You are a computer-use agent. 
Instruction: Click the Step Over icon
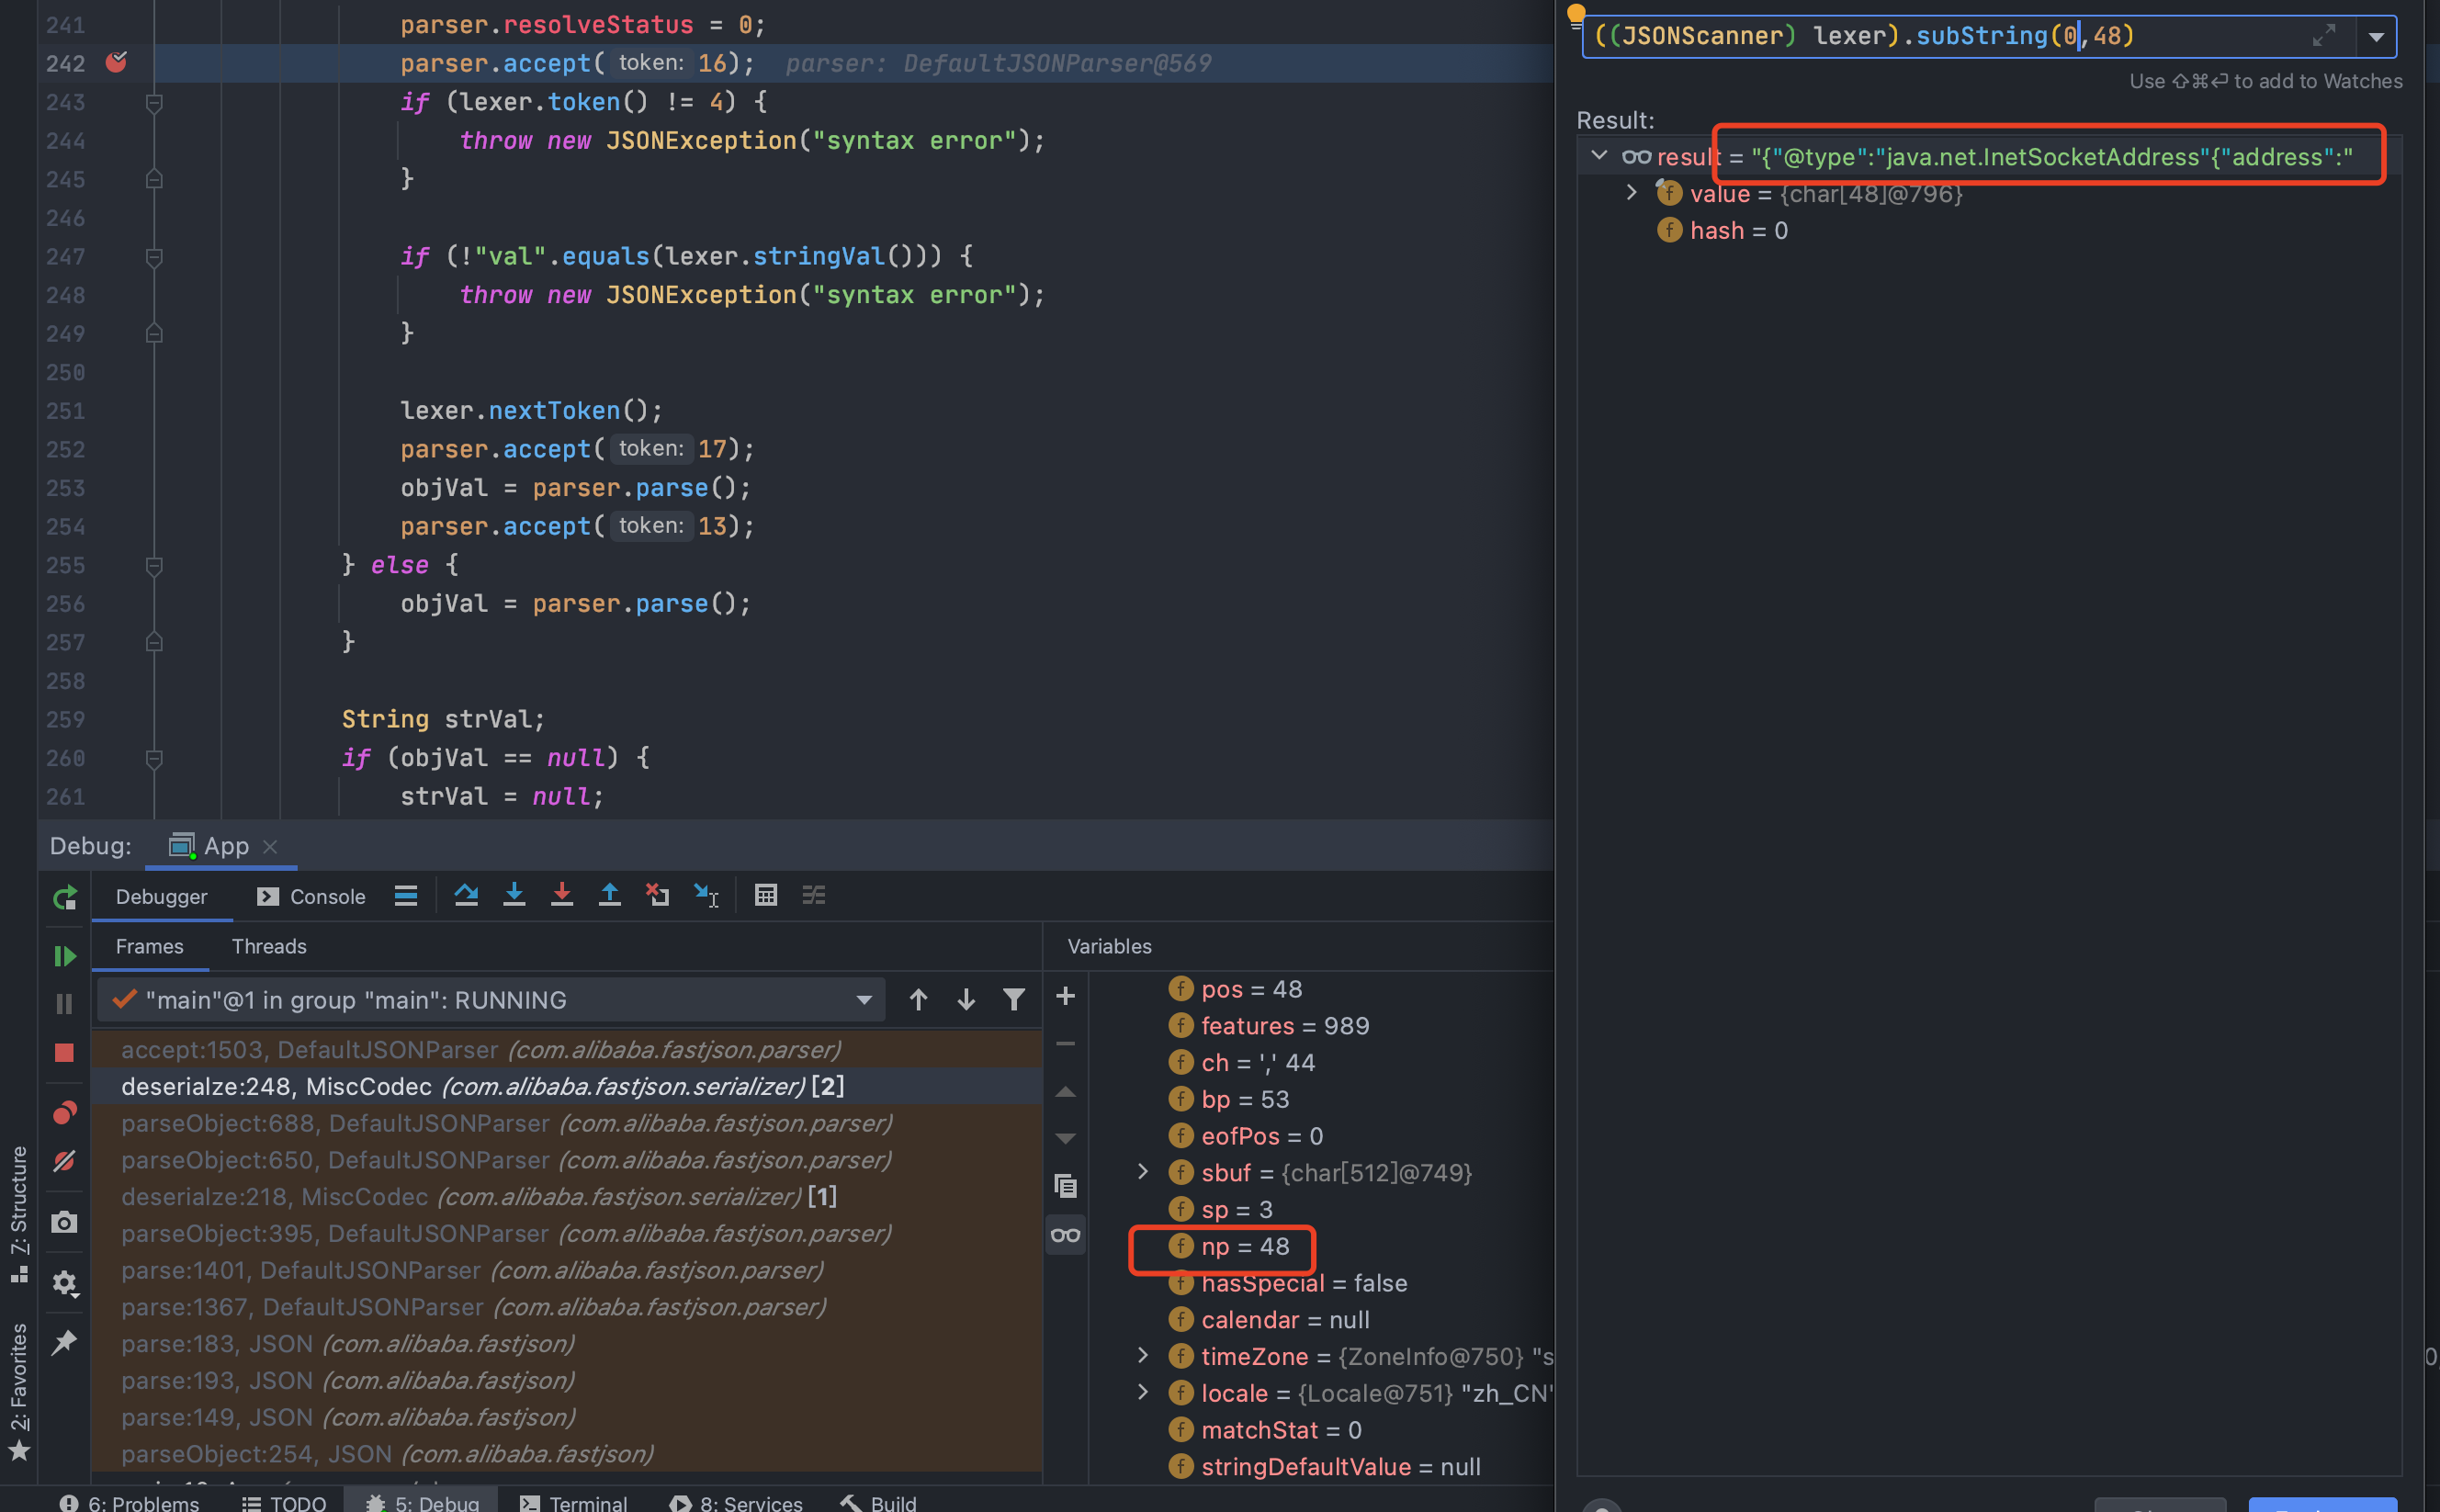[466, 895]
